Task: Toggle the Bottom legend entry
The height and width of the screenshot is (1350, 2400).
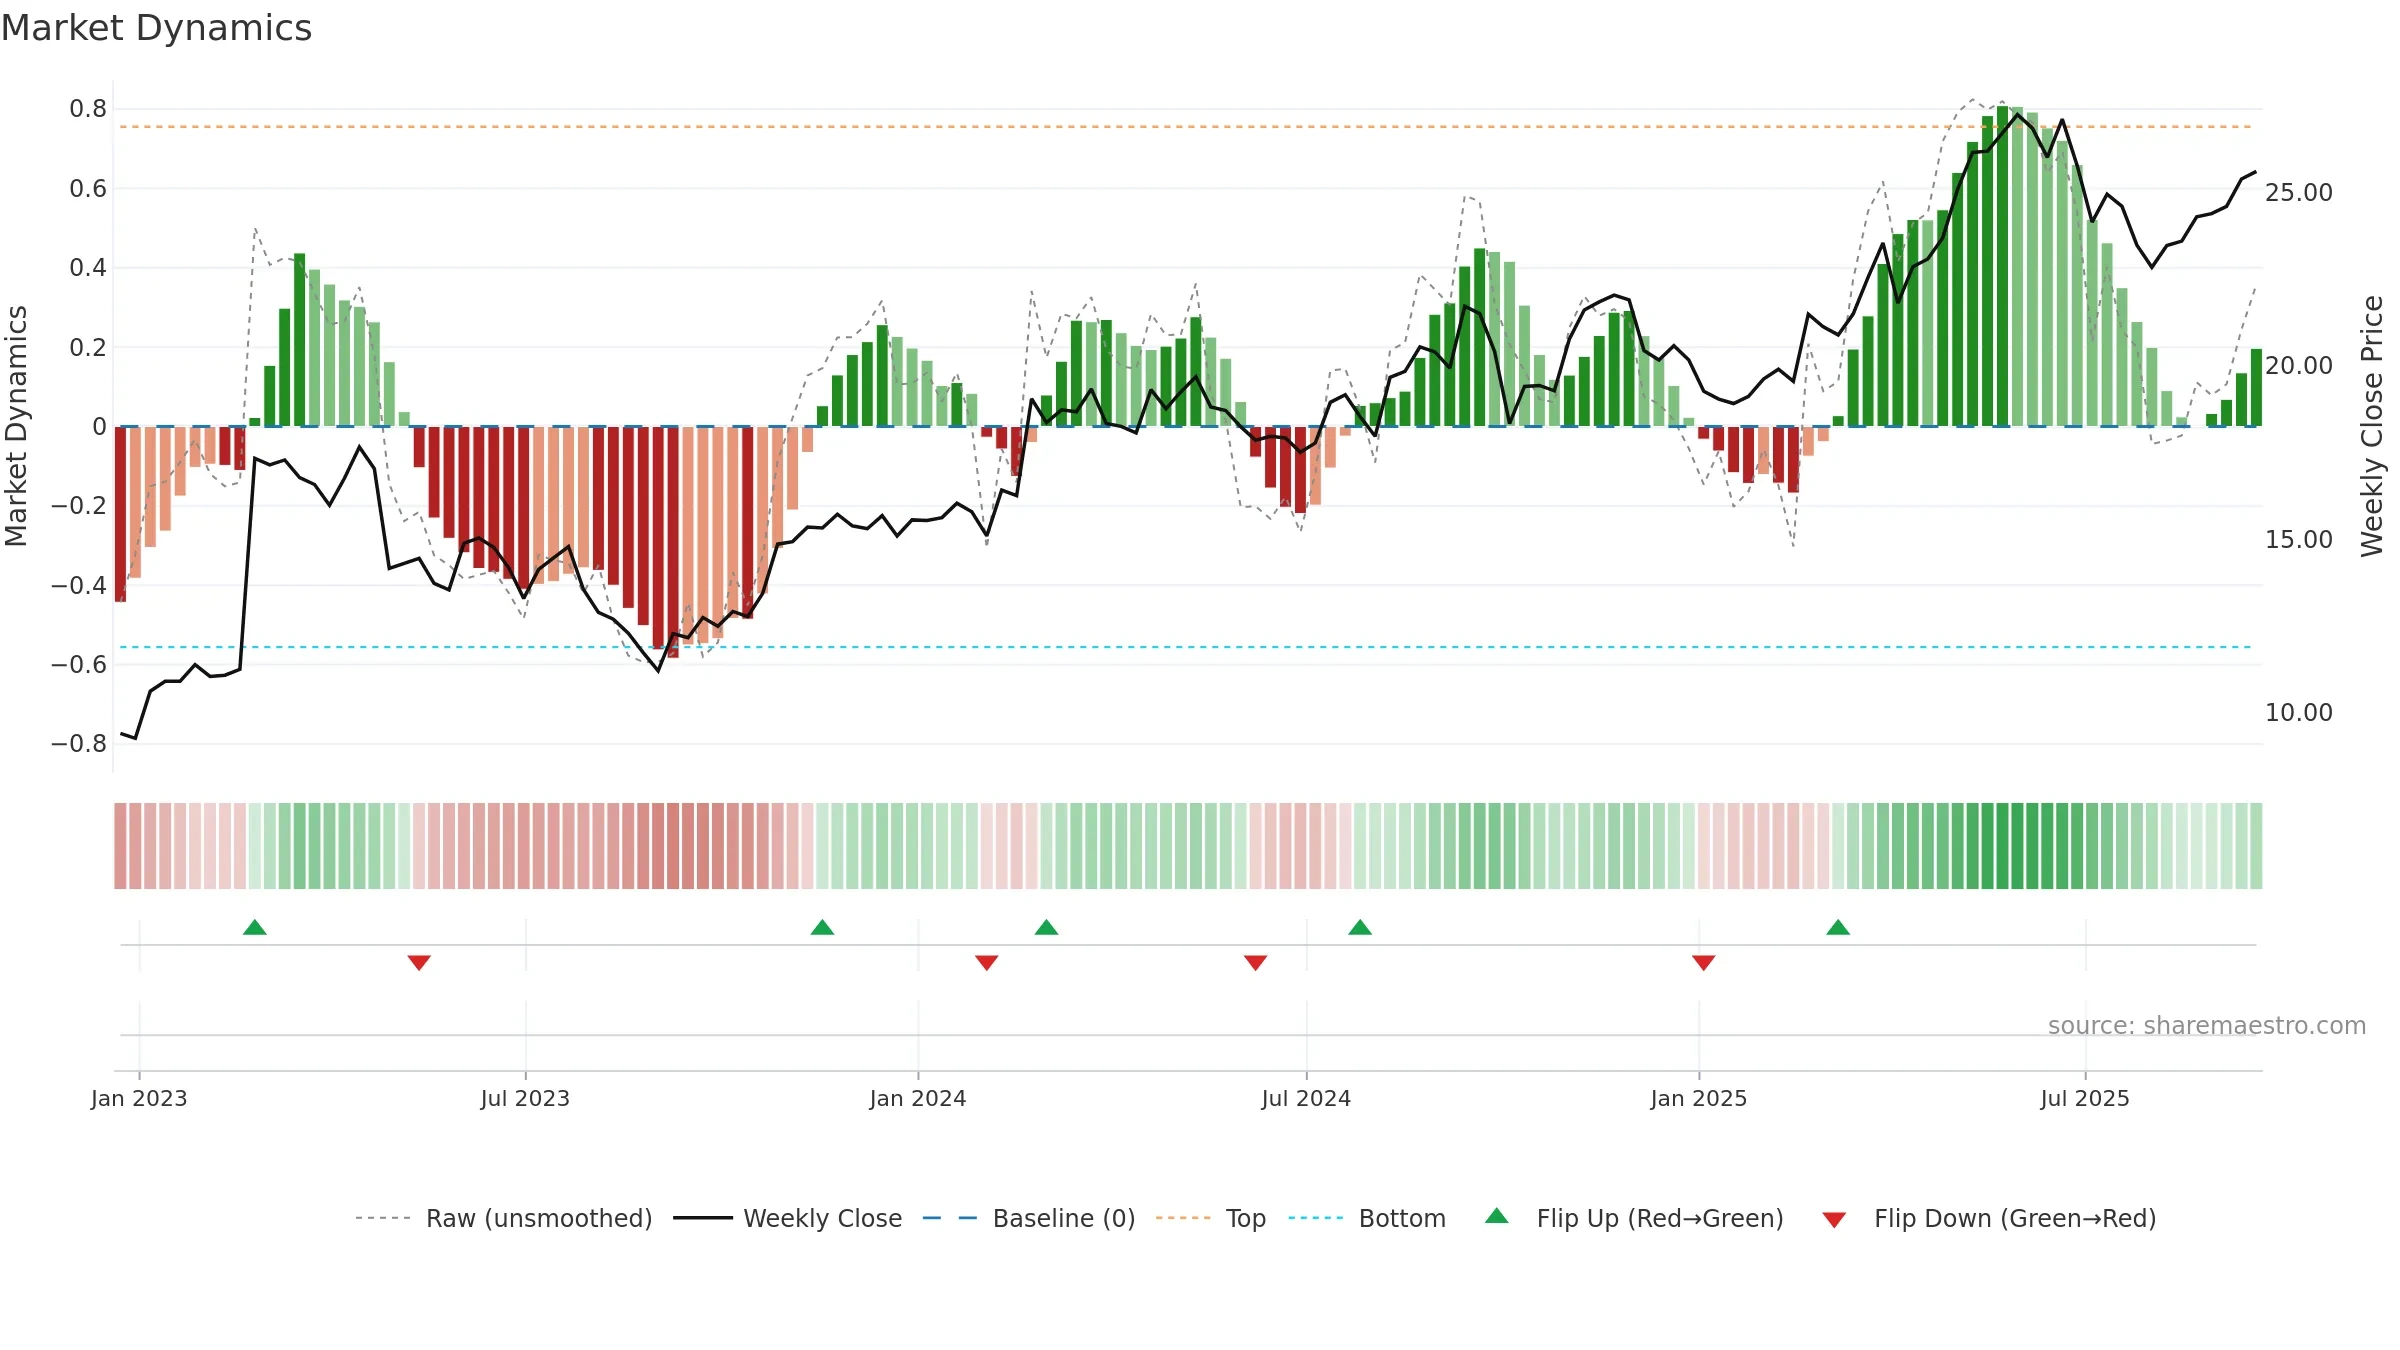Action: (1367, 1218)
